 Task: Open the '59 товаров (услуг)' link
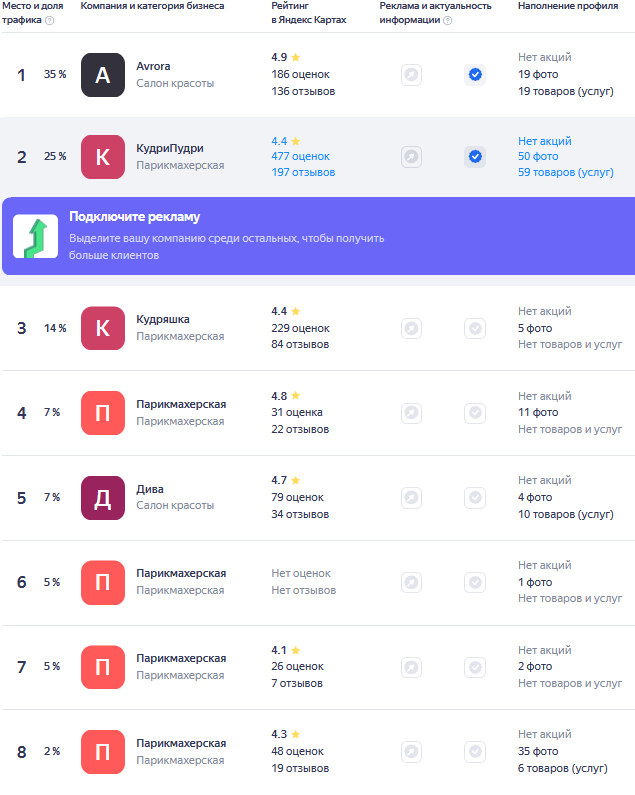566,172
